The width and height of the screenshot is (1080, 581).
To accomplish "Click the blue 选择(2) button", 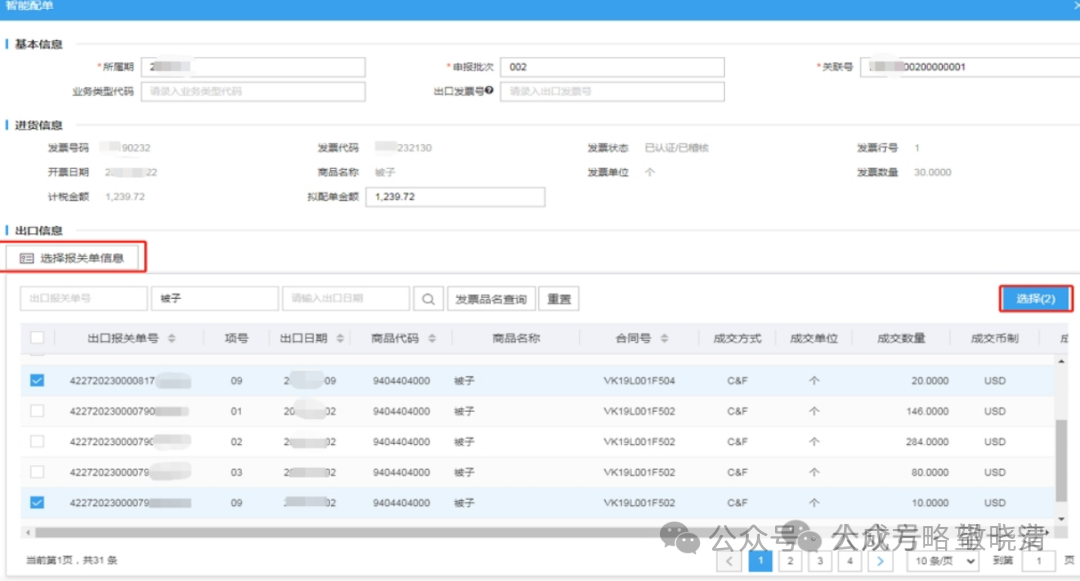I will click(x=1035, y=299).
